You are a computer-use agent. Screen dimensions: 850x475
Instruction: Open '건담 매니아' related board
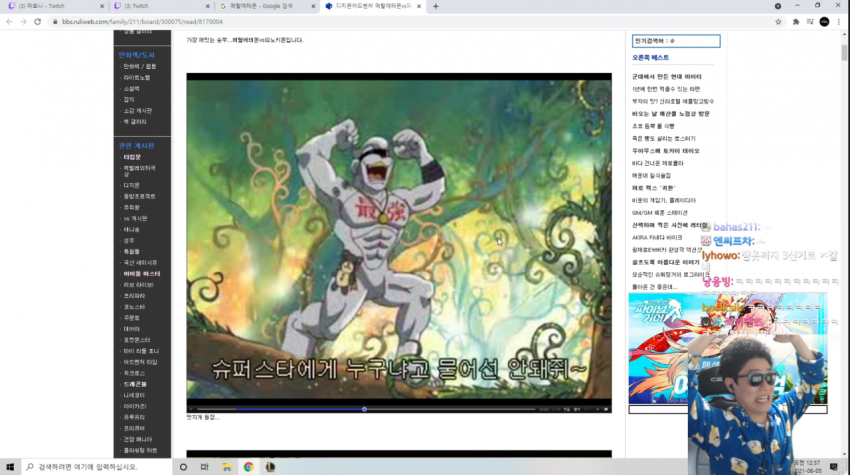point(138,439)
